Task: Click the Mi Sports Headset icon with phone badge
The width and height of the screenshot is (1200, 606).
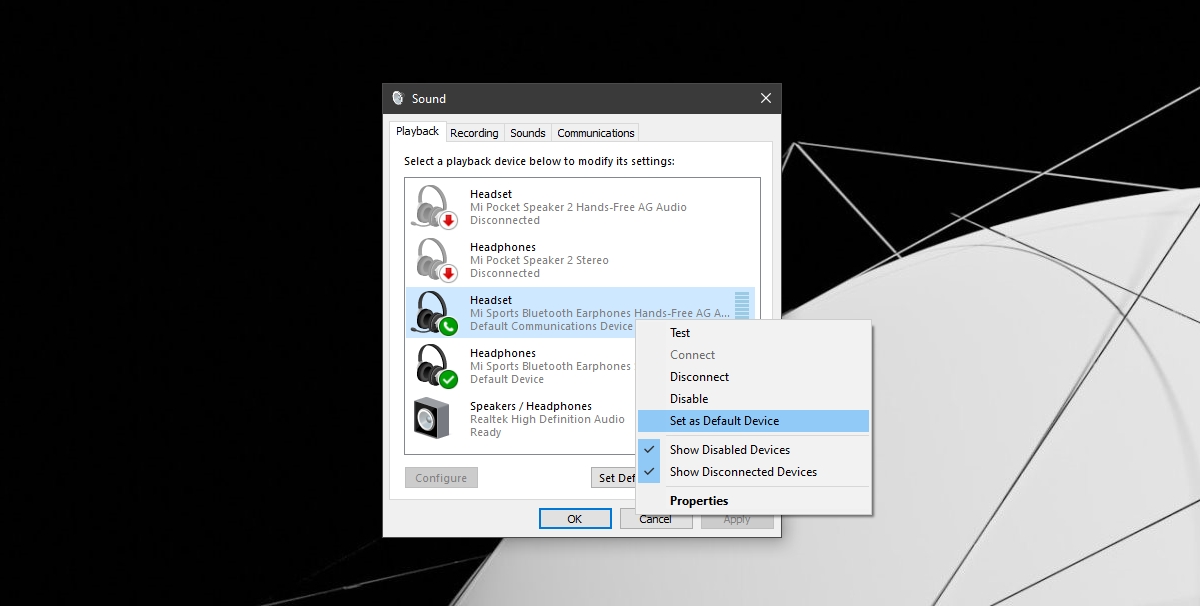Action: click(435, 313)
